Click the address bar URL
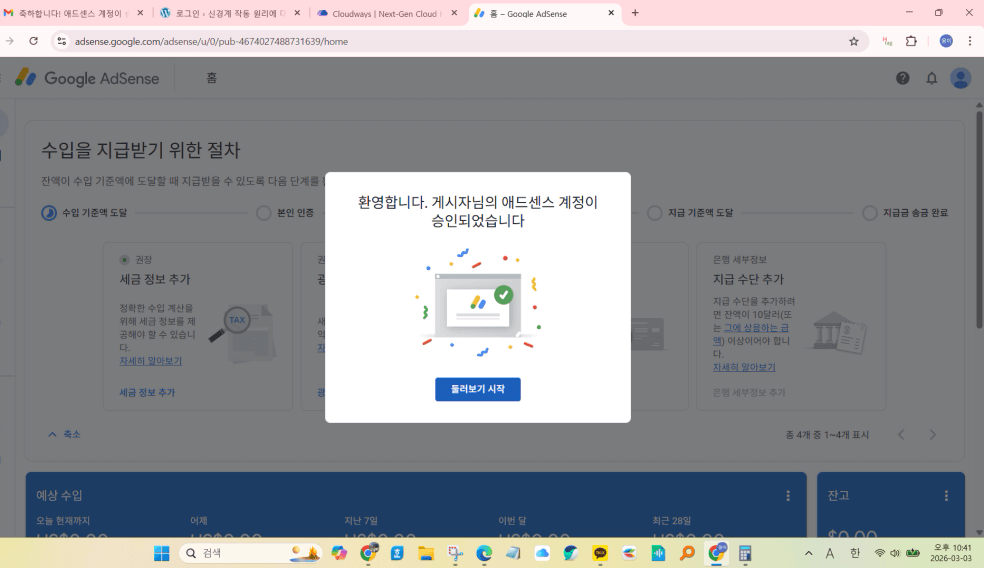This screenshot has width=984, height=568. [211, 41]
